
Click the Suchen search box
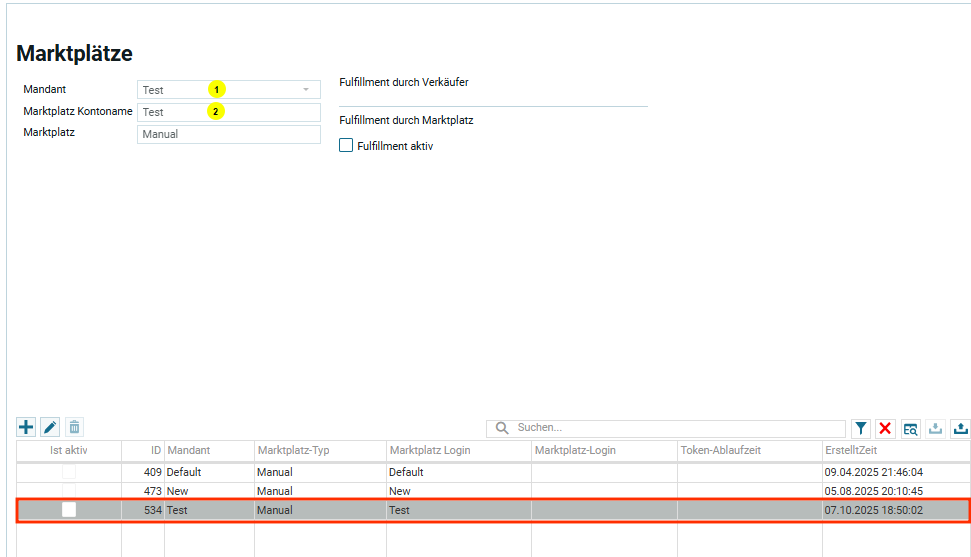point(676,428)
